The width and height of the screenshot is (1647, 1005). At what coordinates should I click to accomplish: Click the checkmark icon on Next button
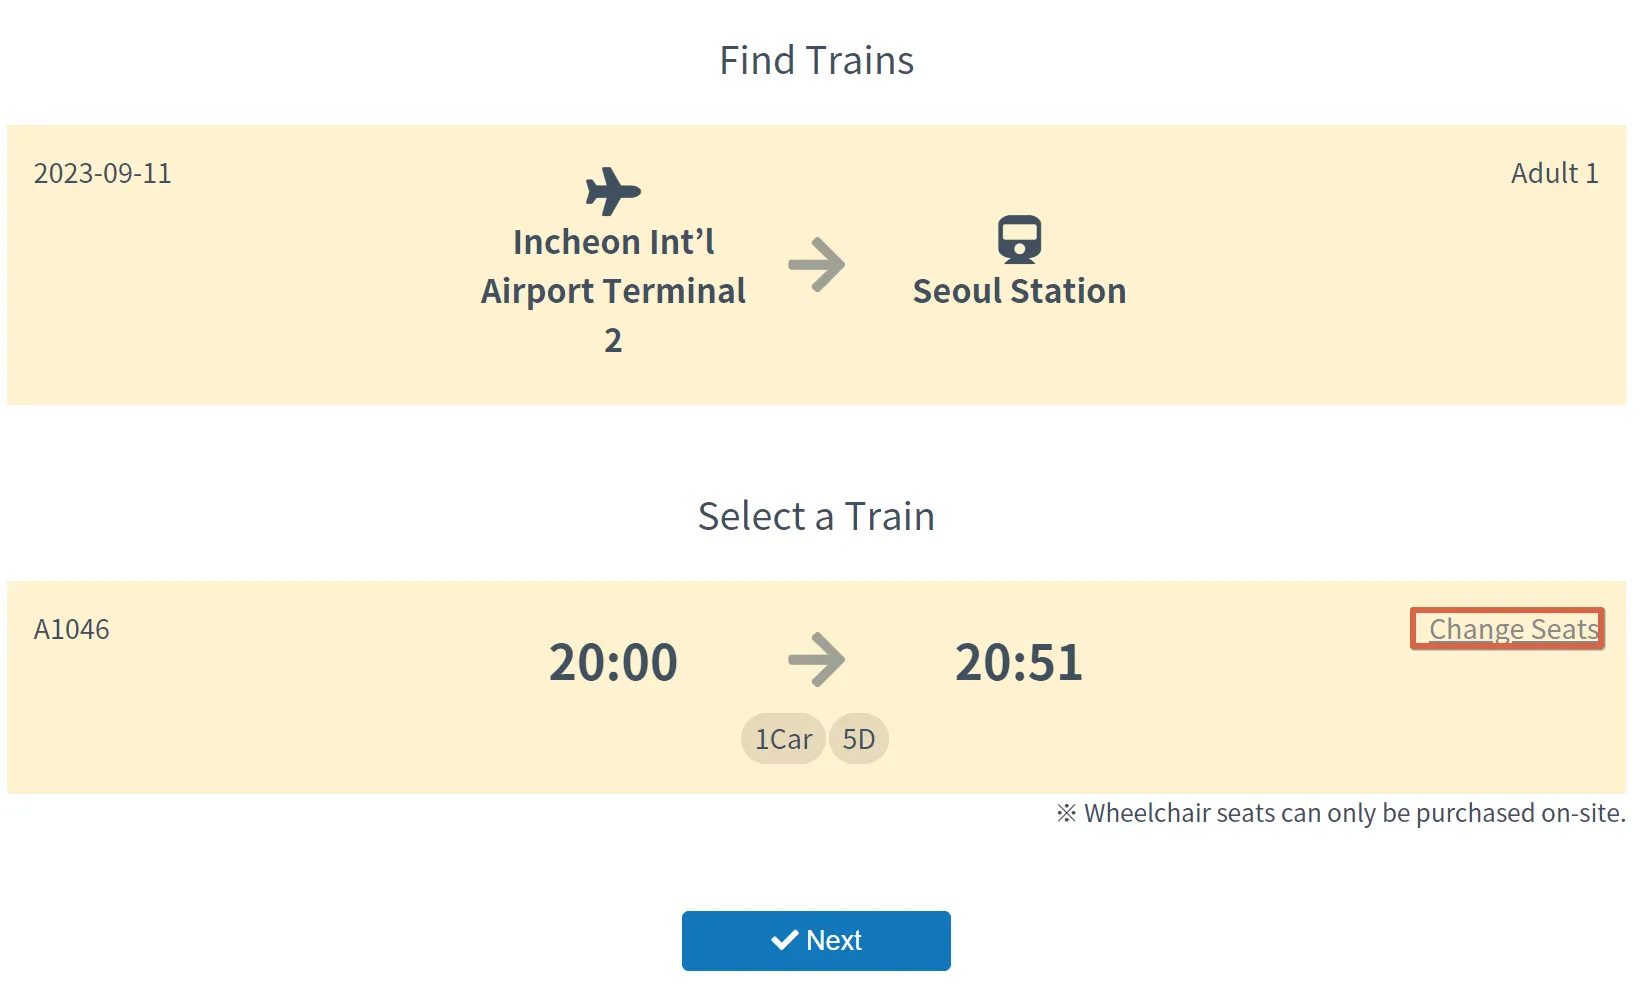[784, 940]
